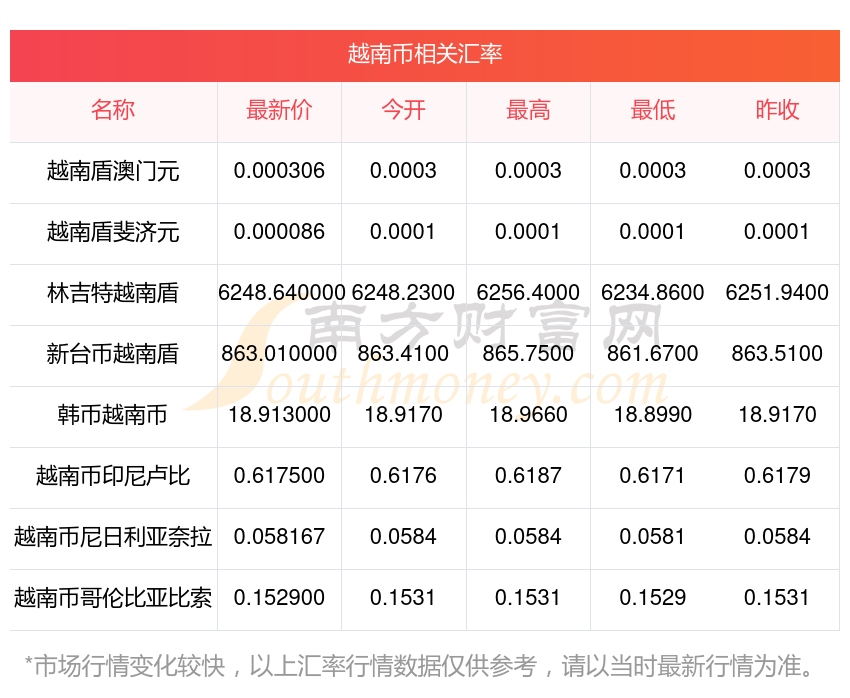
Task: Click opening value 863.4100
Action: (403, 354)
